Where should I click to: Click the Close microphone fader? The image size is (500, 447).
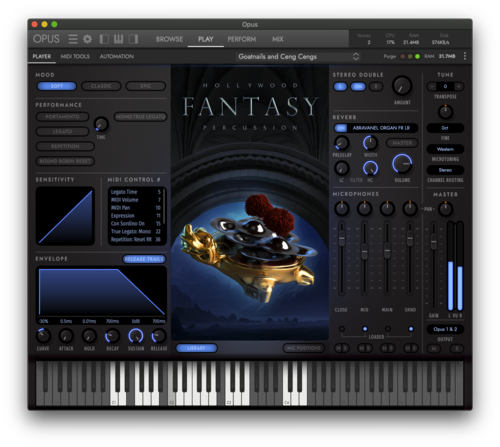342,238
